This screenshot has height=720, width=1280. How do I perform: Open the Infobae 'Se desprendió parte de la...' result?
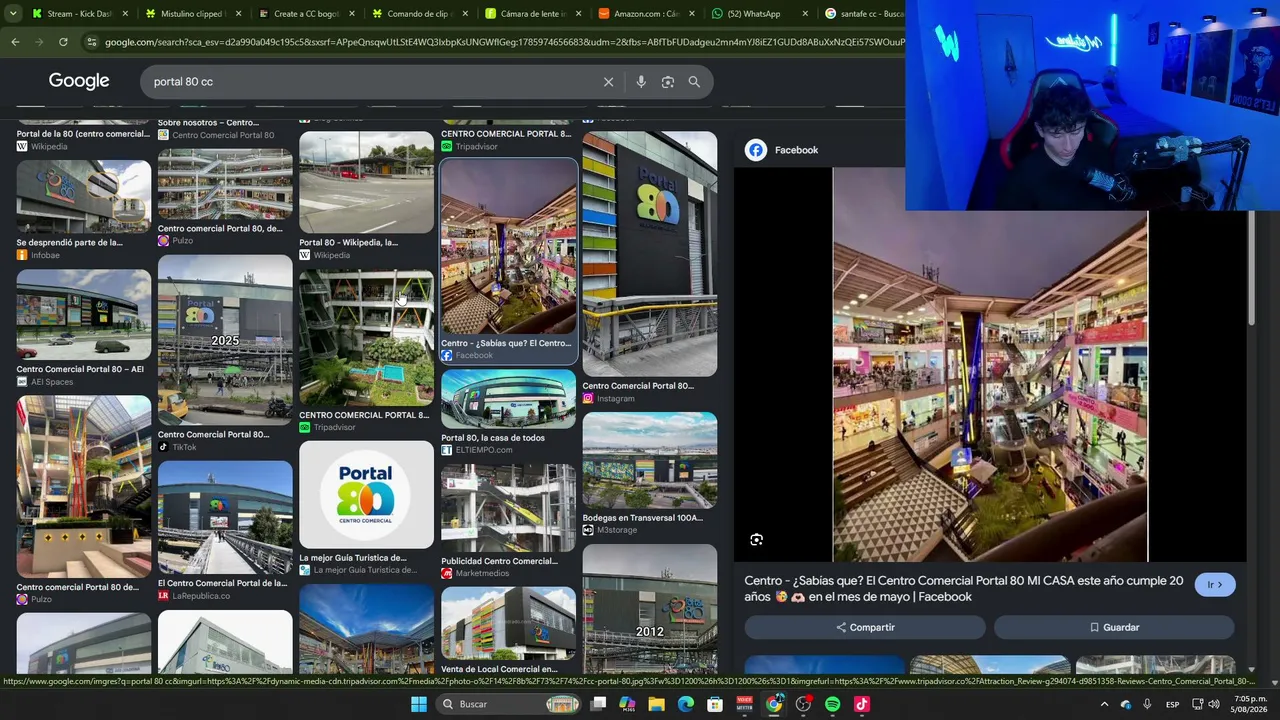tap(84, 210)
